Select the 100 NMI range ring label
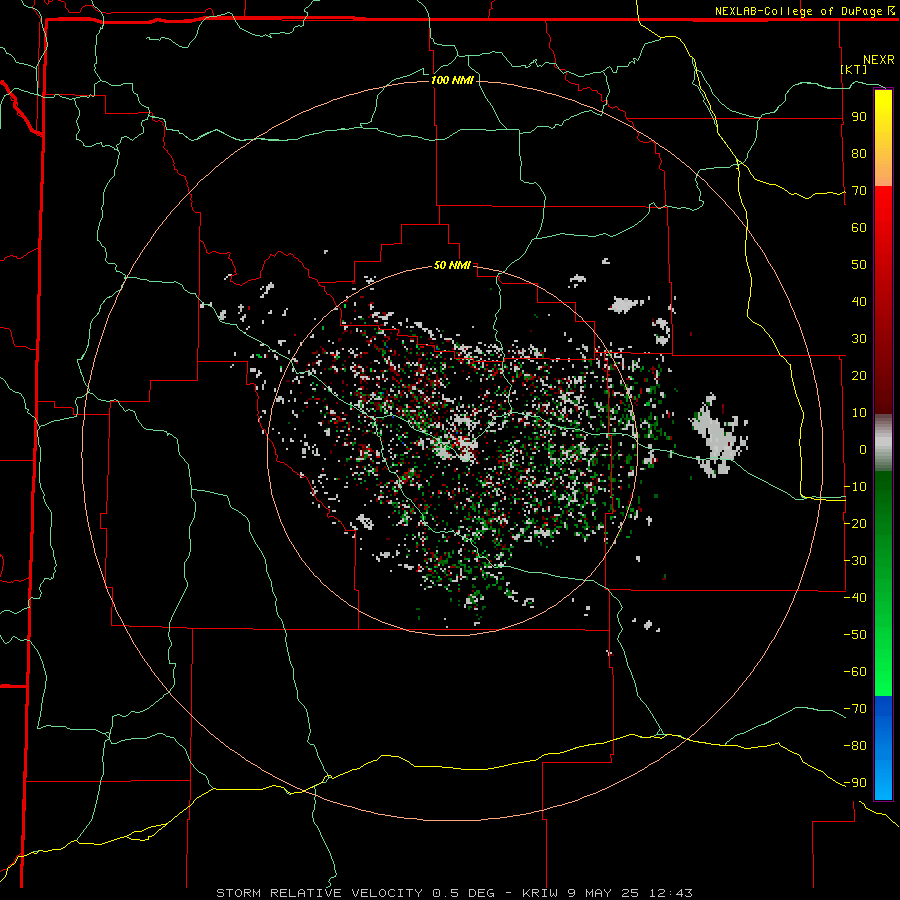This screenshot has height=900, width=900. pos(452,80)
